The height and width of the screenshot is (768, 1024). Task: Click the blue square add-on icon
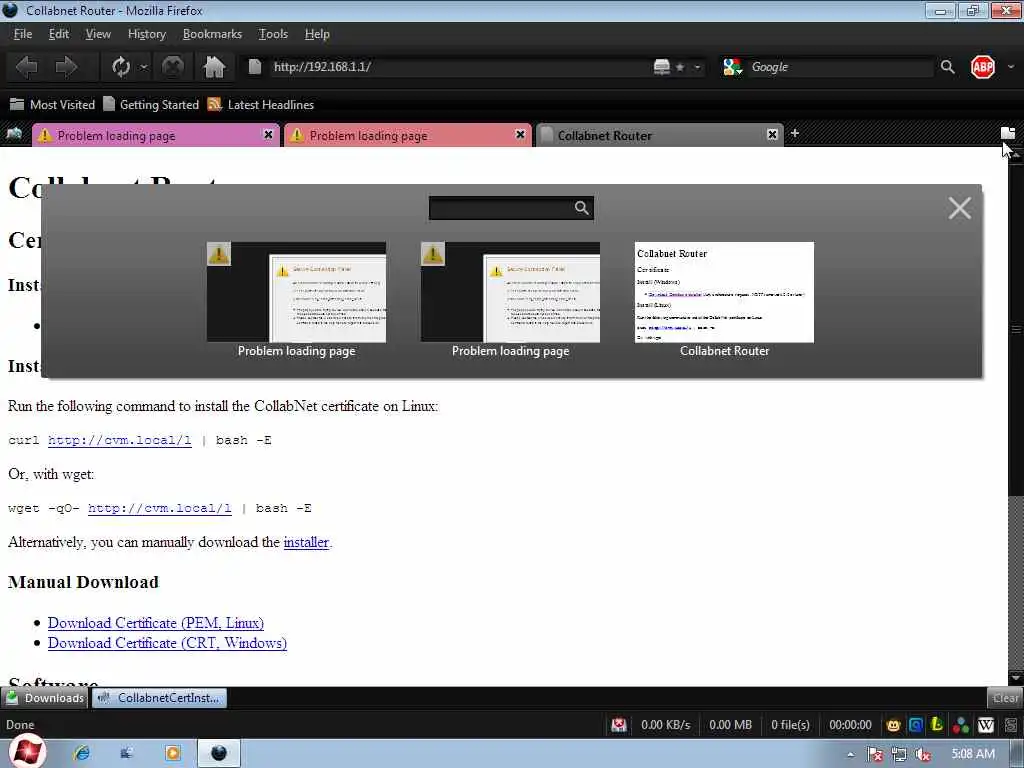(916, 725)
